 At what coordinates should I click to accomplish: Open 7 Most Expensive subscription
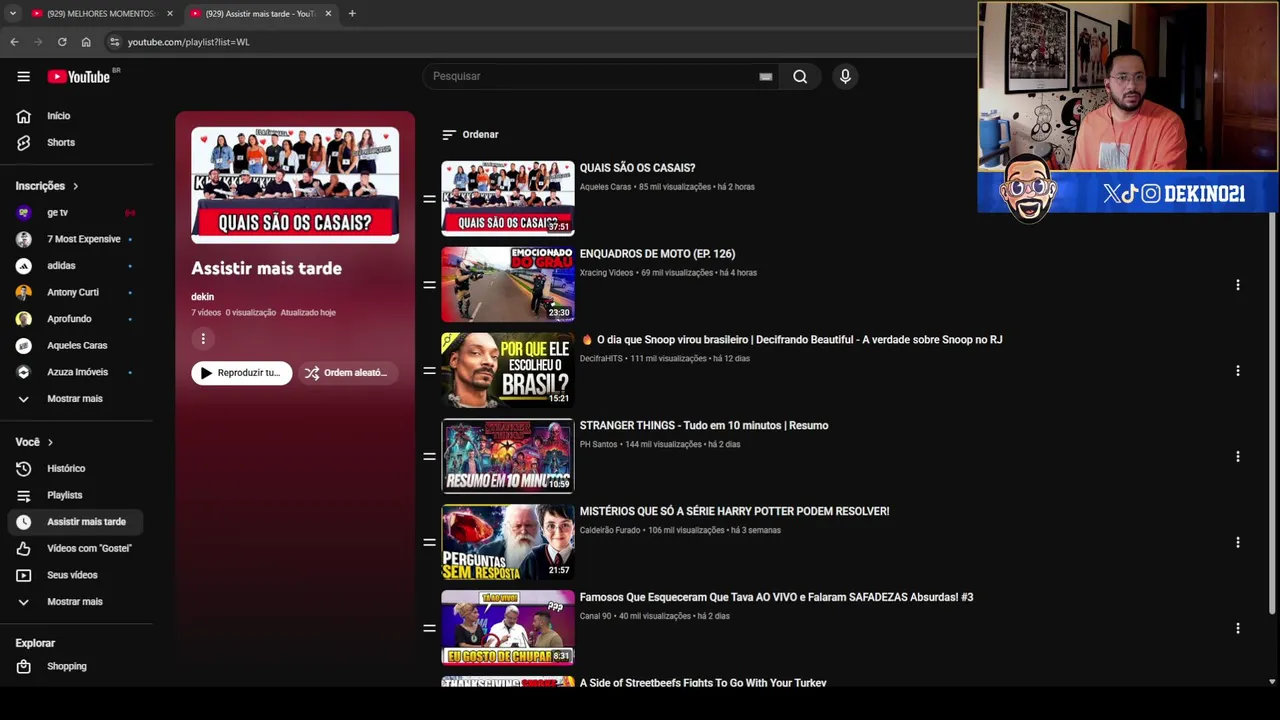point(76,239)
